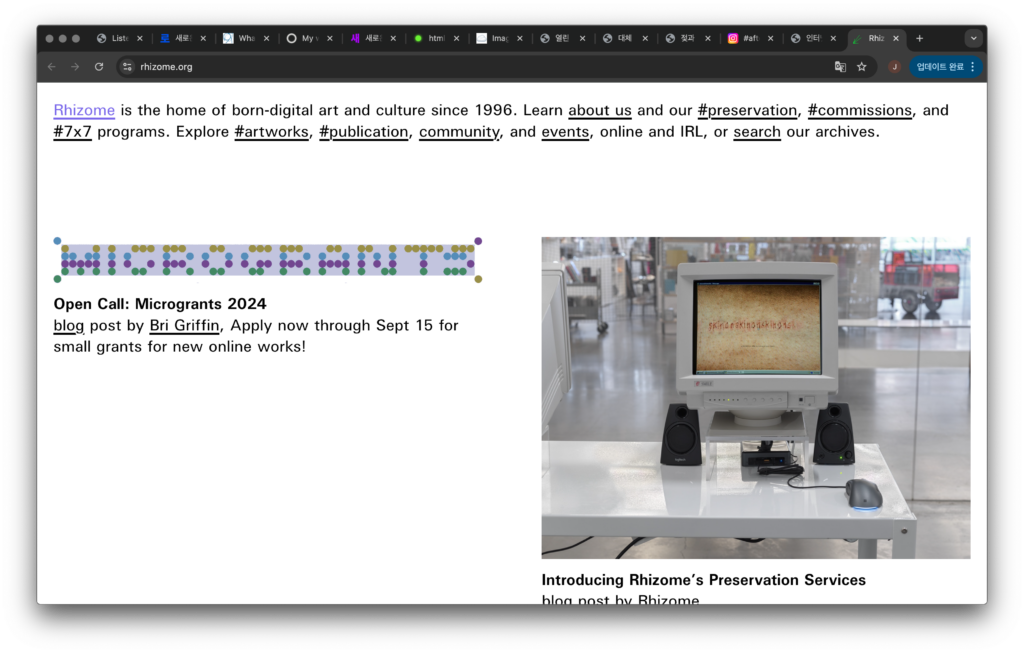The width and height of the screenshot is (1024, 653).
Task: Open the translate page icon
Action: [x=840, y=67]
